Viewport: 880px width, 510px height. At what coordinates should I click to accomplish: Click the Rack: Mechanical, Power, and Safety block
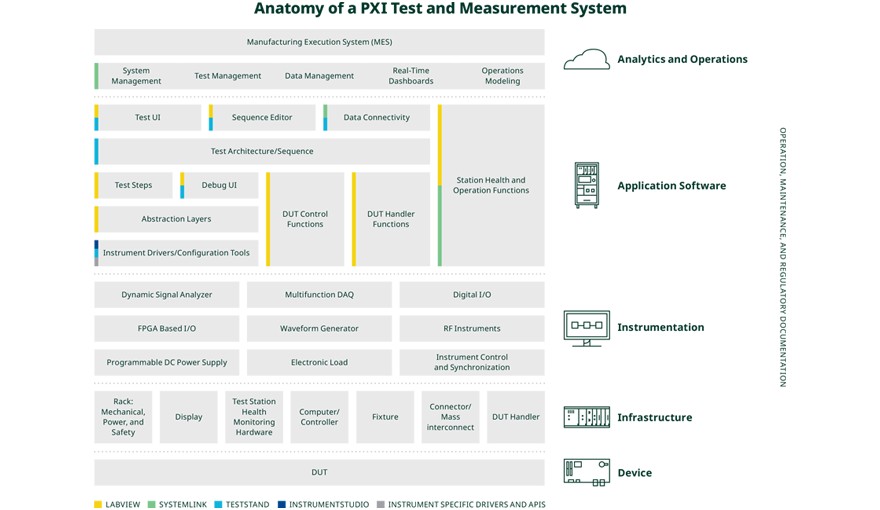(123, 417)
